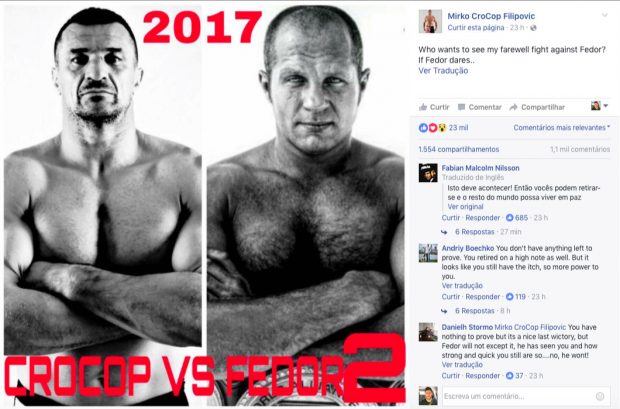Open the Mirko CroCop Filipovic page link
Image resolution: width=620 pixels, height=409 pixels.
[491, 16]
